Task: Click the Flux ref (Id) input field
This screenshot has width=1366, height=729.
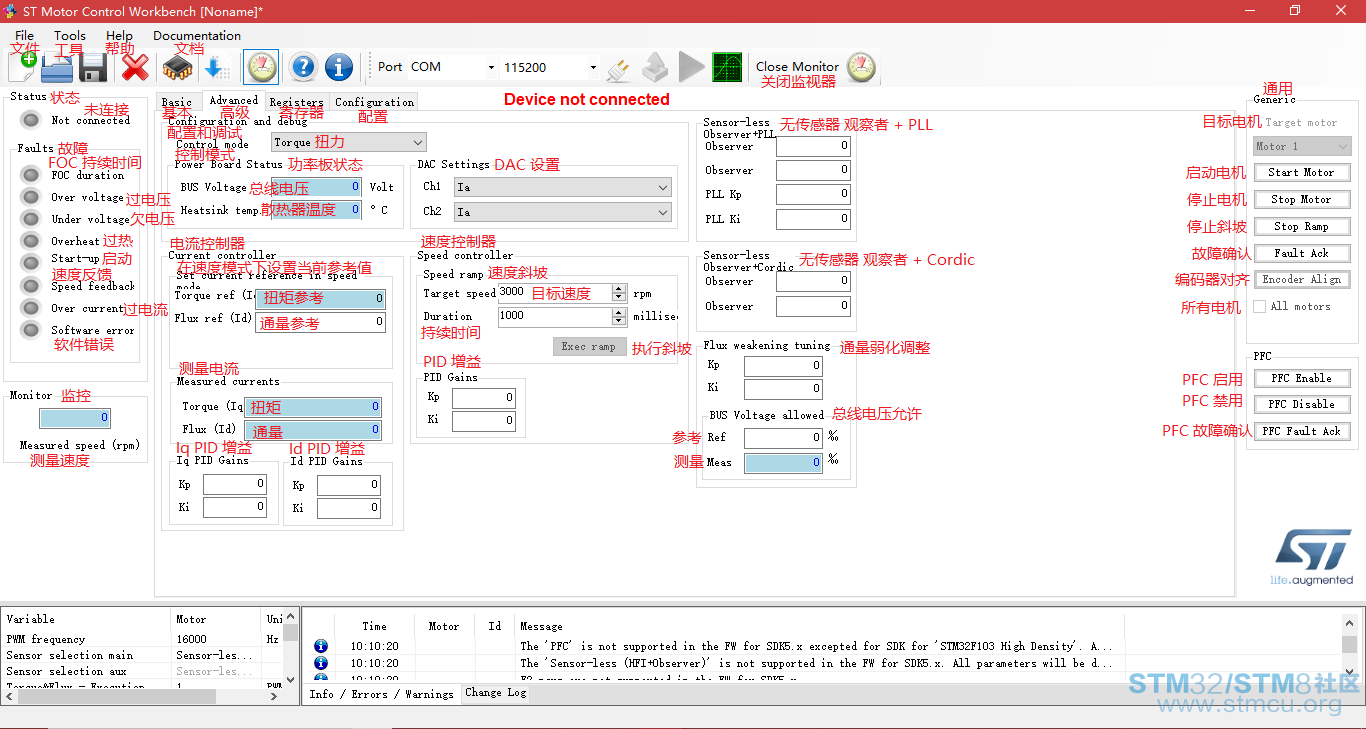Action: (320, 322)
